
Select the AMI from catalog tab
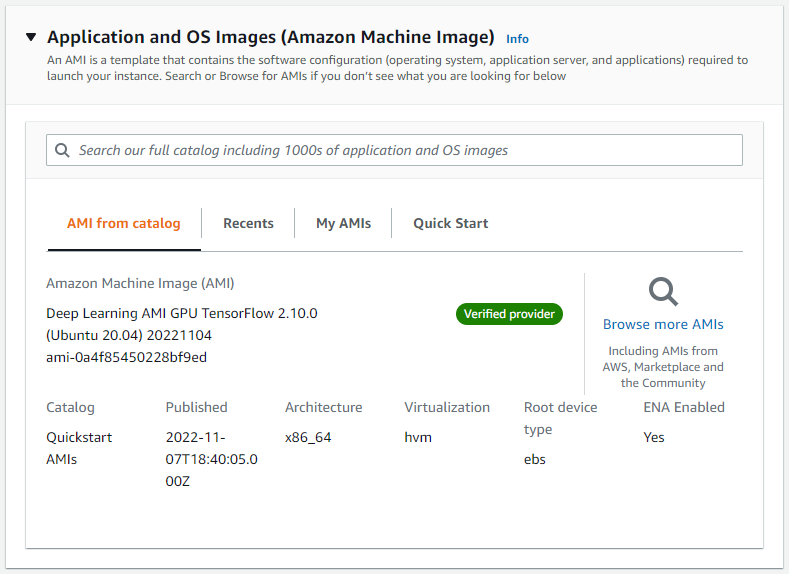pos(124,223)
